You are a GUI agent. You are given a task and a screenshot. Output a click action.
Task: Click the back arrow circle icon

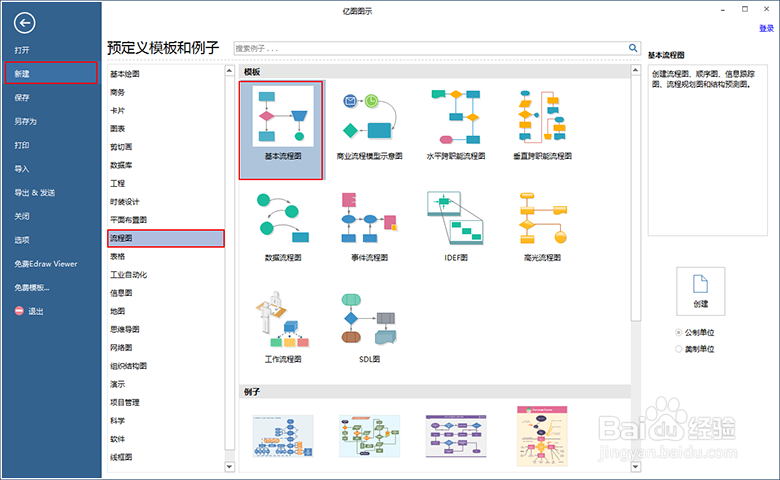click(24, 23)
